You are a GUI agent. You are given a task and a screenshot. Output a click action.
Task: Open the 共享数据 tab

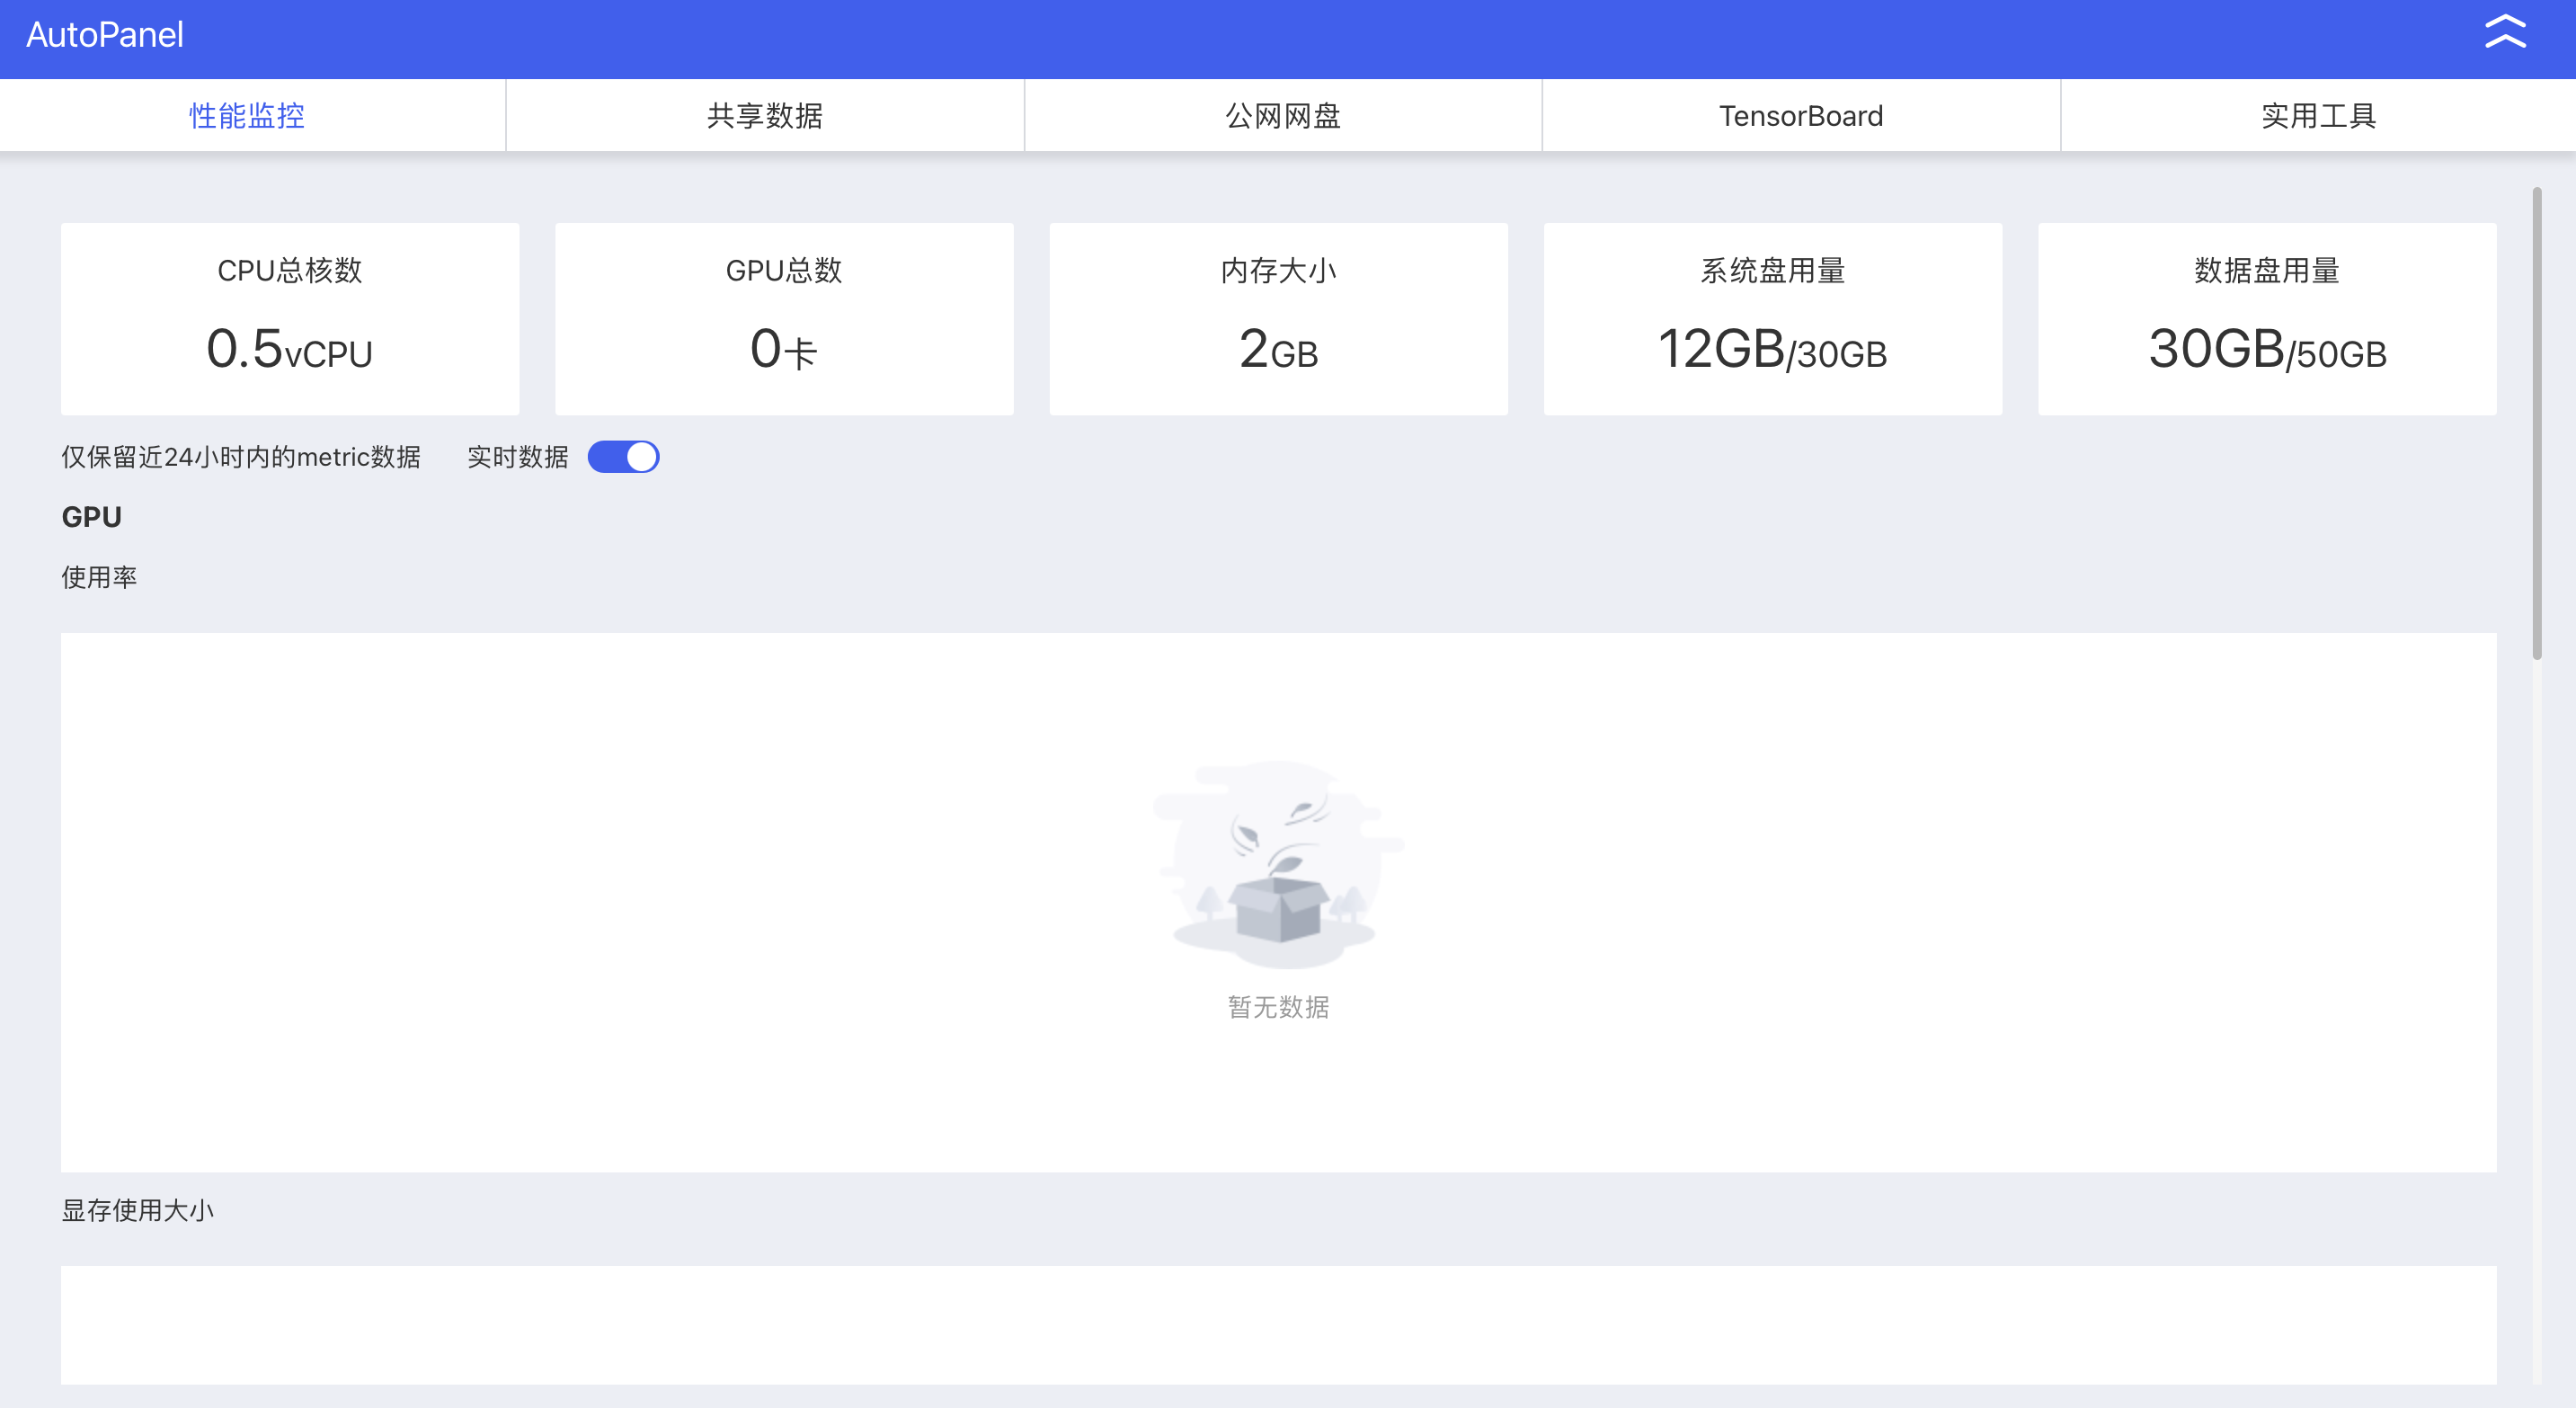[x=765, y=116]
